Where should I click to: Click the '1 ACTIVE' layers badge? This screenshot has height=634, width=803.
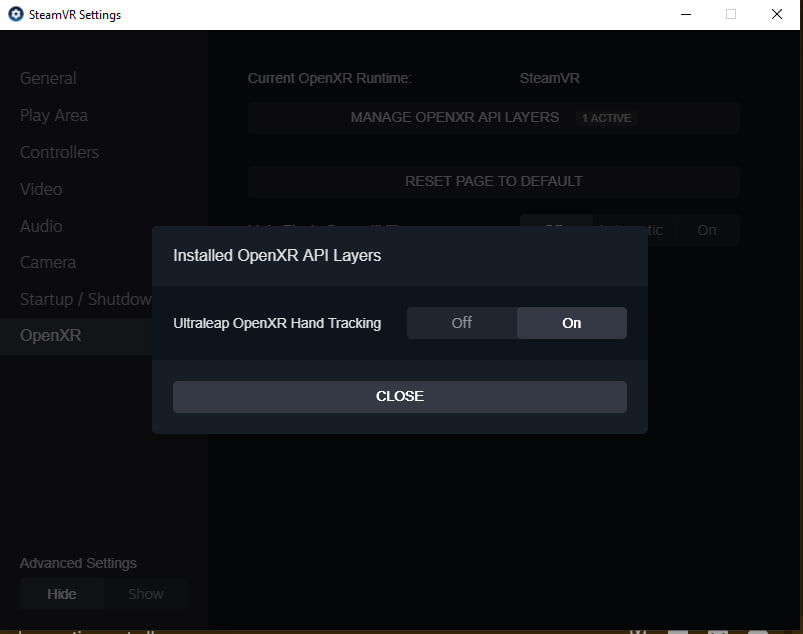tap(606, 118)
